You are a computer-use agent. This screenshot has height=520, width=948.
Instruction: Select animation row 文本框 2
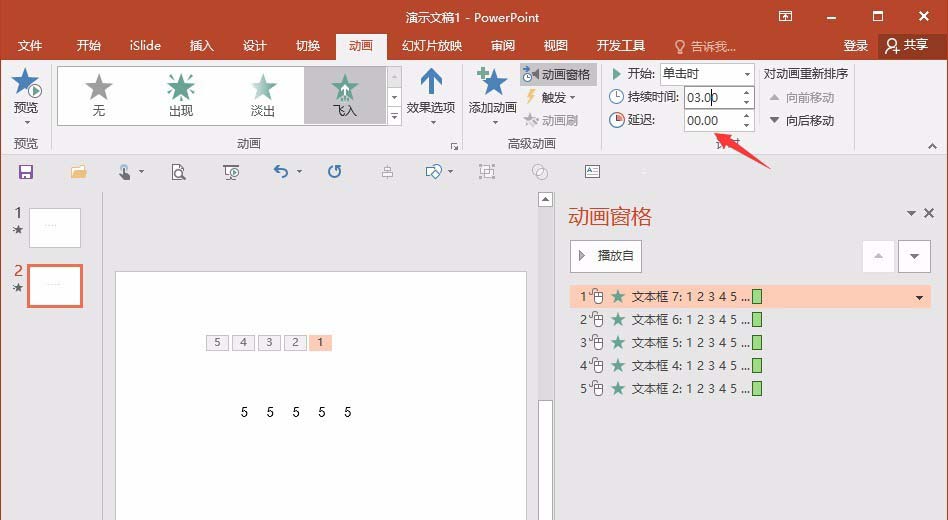coord(750,388)
